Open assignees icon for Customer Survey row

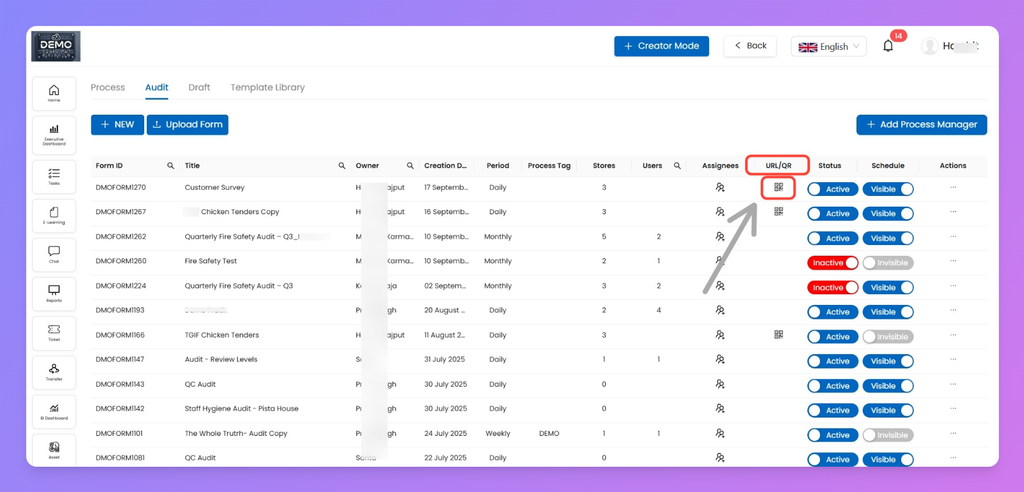click(719, 188)
